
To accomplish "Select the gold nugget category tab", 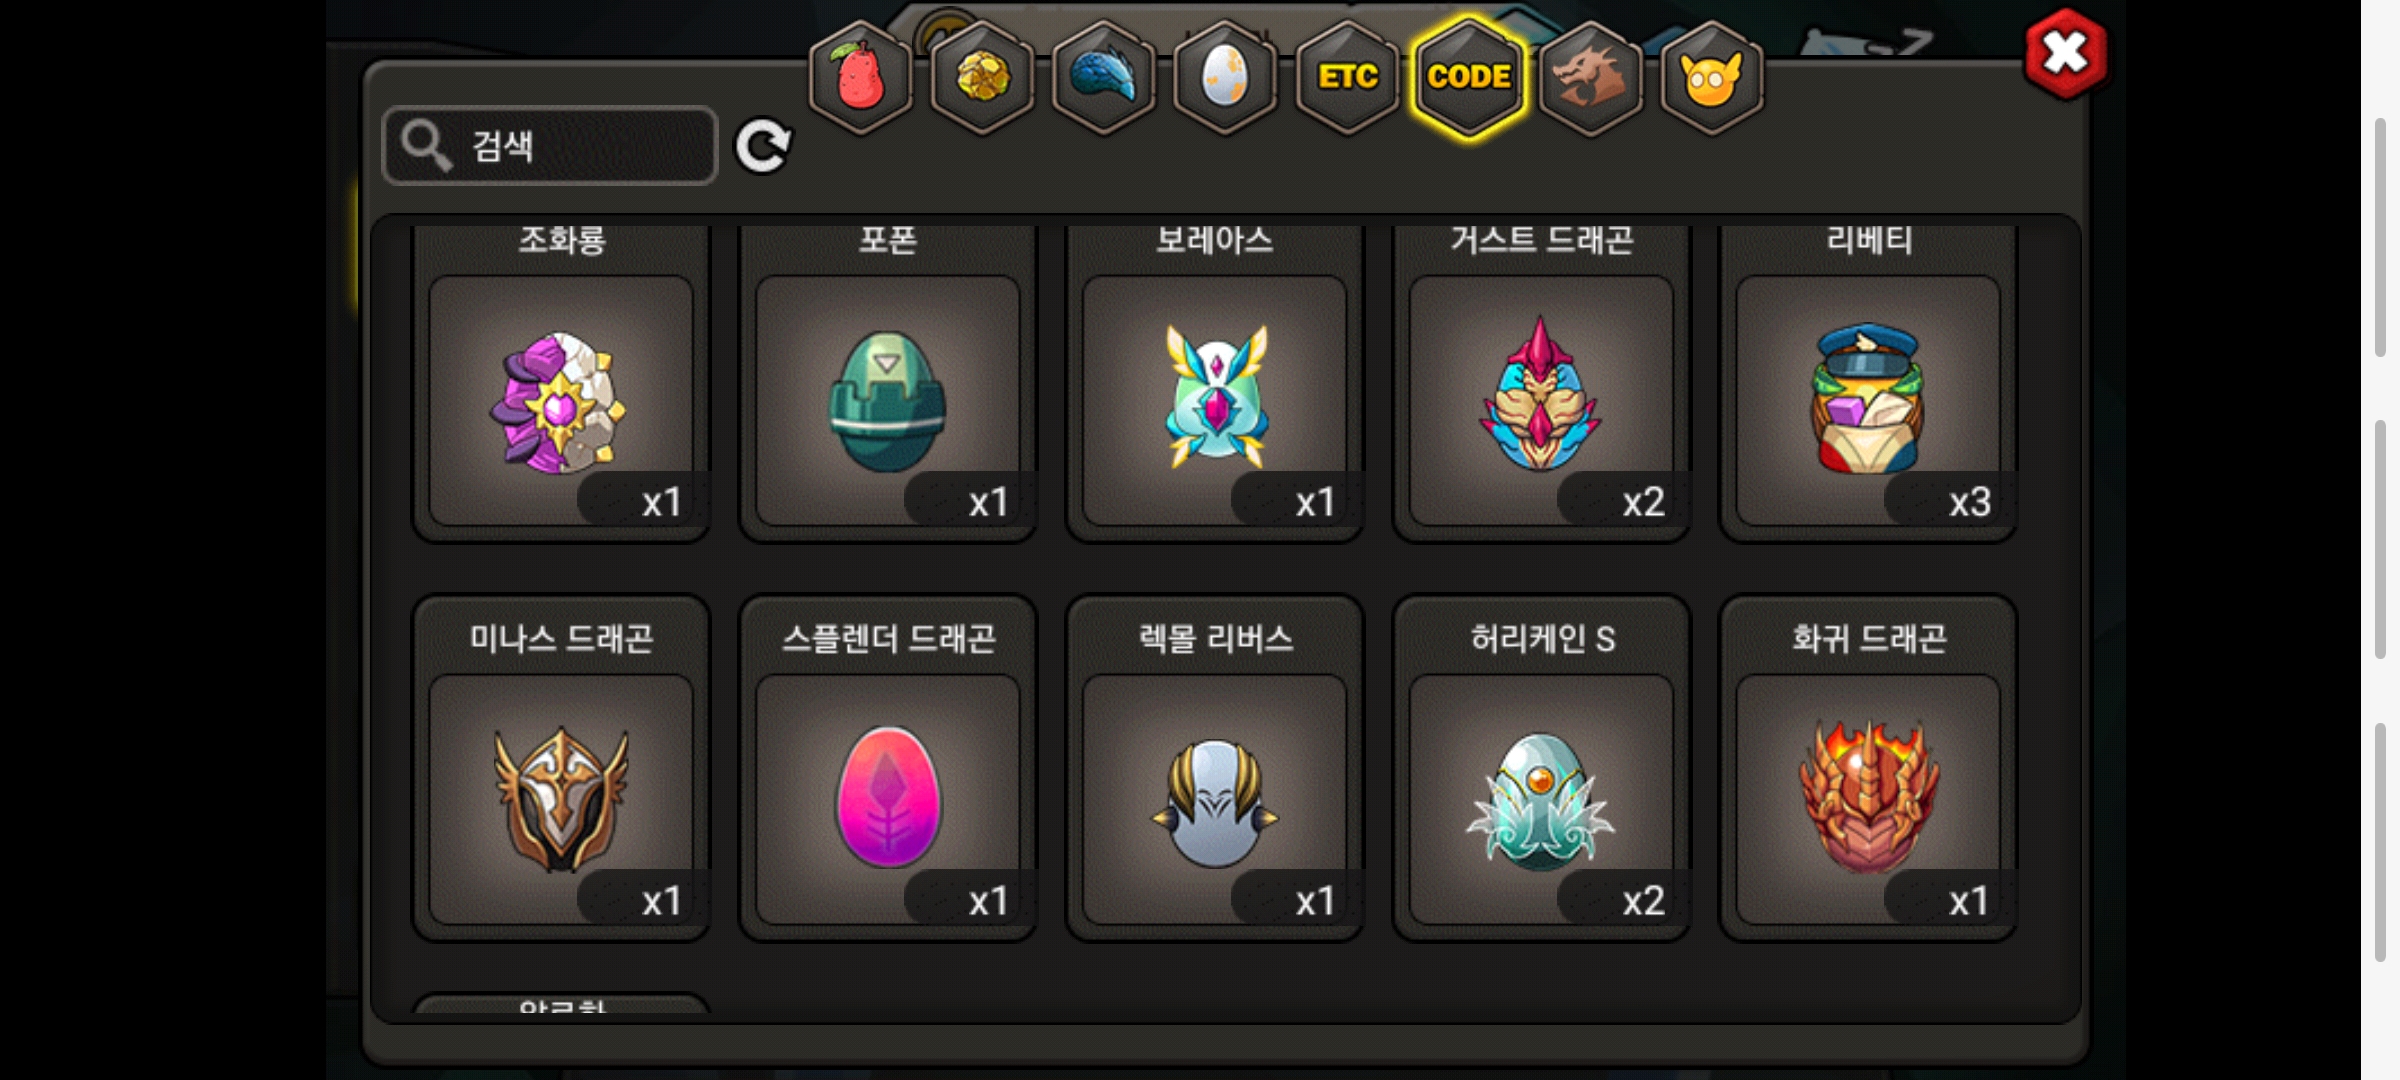I will coord(982,76).
